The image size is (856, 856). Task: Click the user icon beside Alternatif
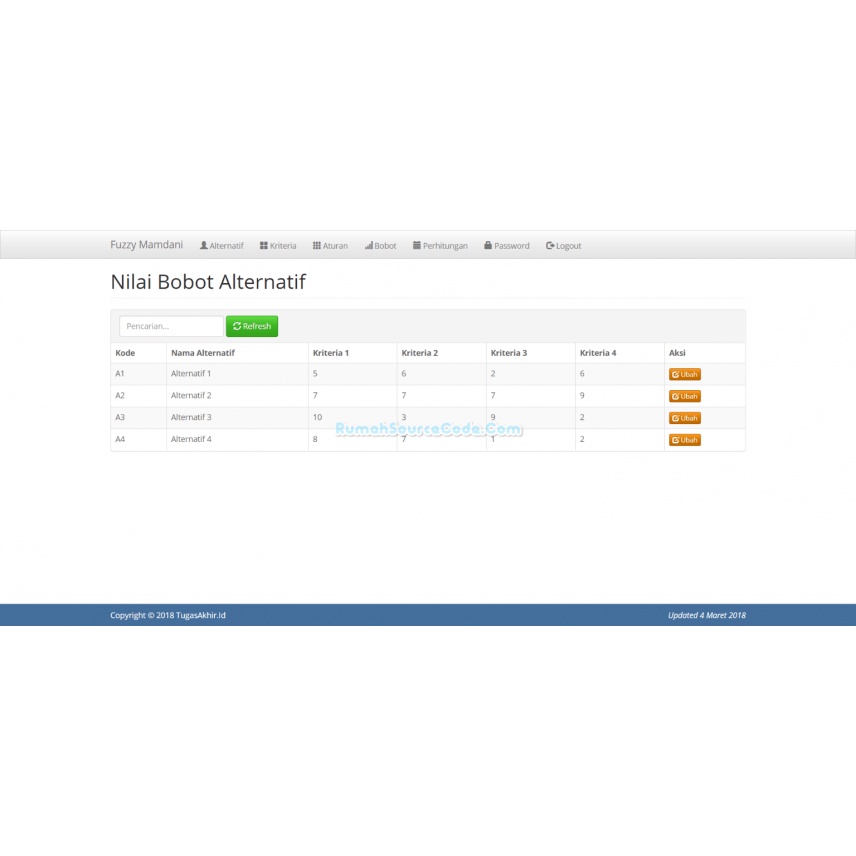click(x=204, y=245)
